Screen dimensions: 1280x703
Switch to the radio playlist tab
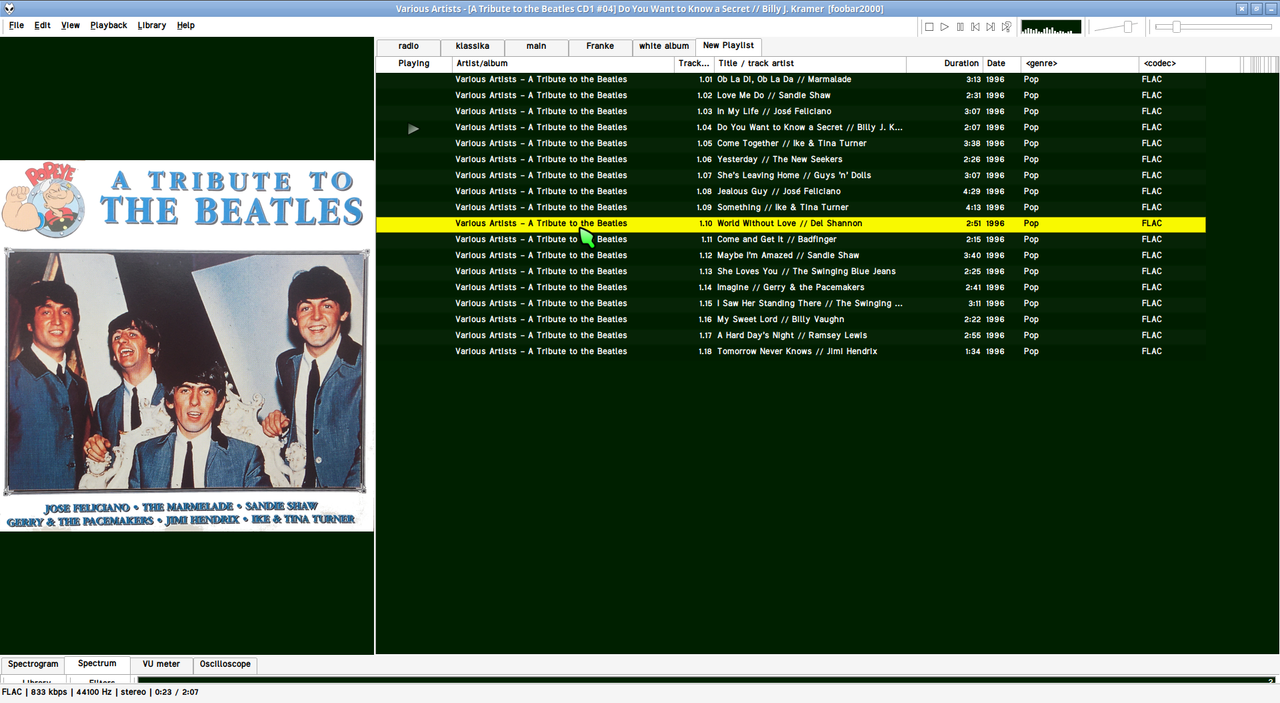(x=408, y=46)
